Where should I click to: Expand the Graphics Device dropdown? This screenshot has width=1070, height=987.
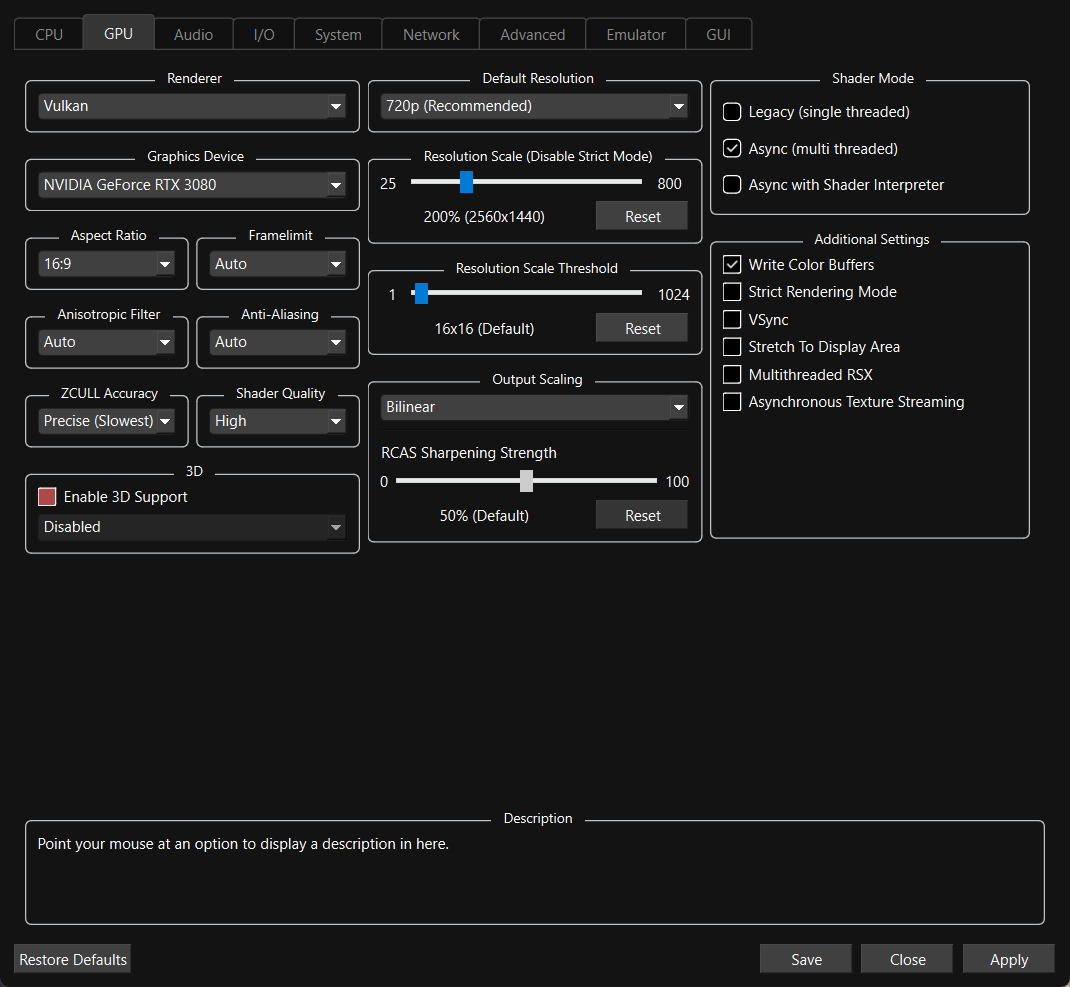click(192, 185)
